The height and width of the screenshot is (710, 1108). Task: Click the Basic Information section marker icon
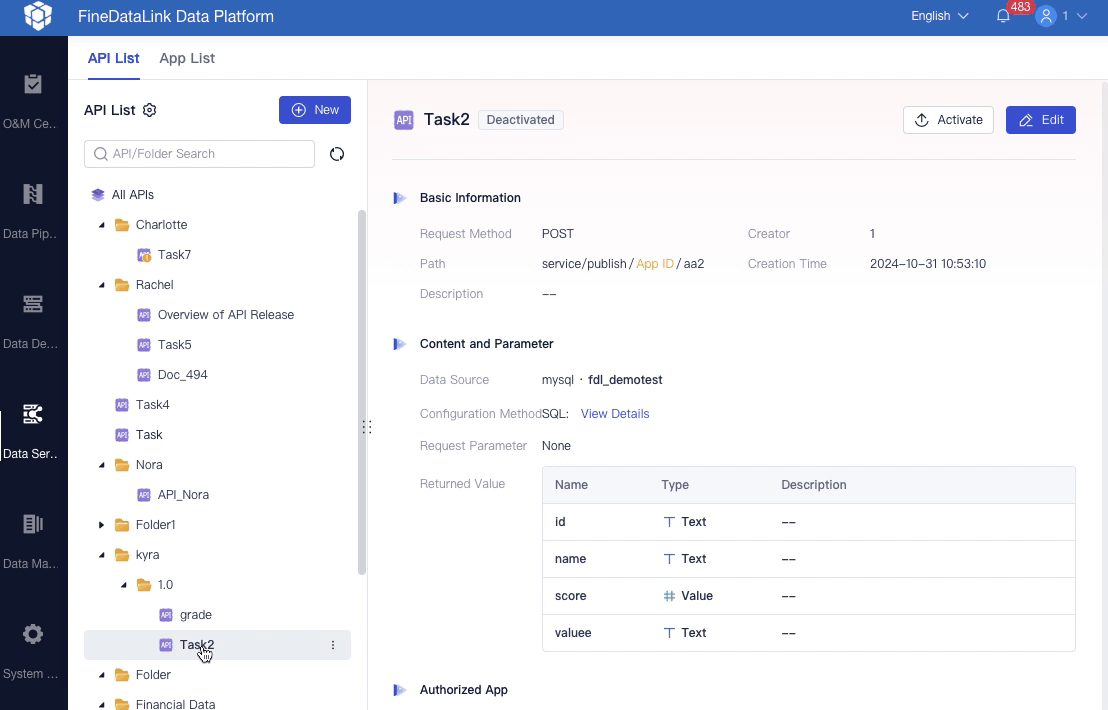[400, 198]
